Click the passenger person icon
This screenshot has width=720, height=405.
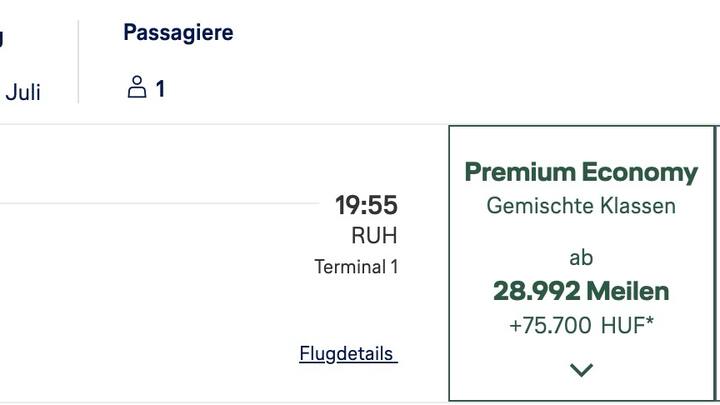(x=137, y=87)
